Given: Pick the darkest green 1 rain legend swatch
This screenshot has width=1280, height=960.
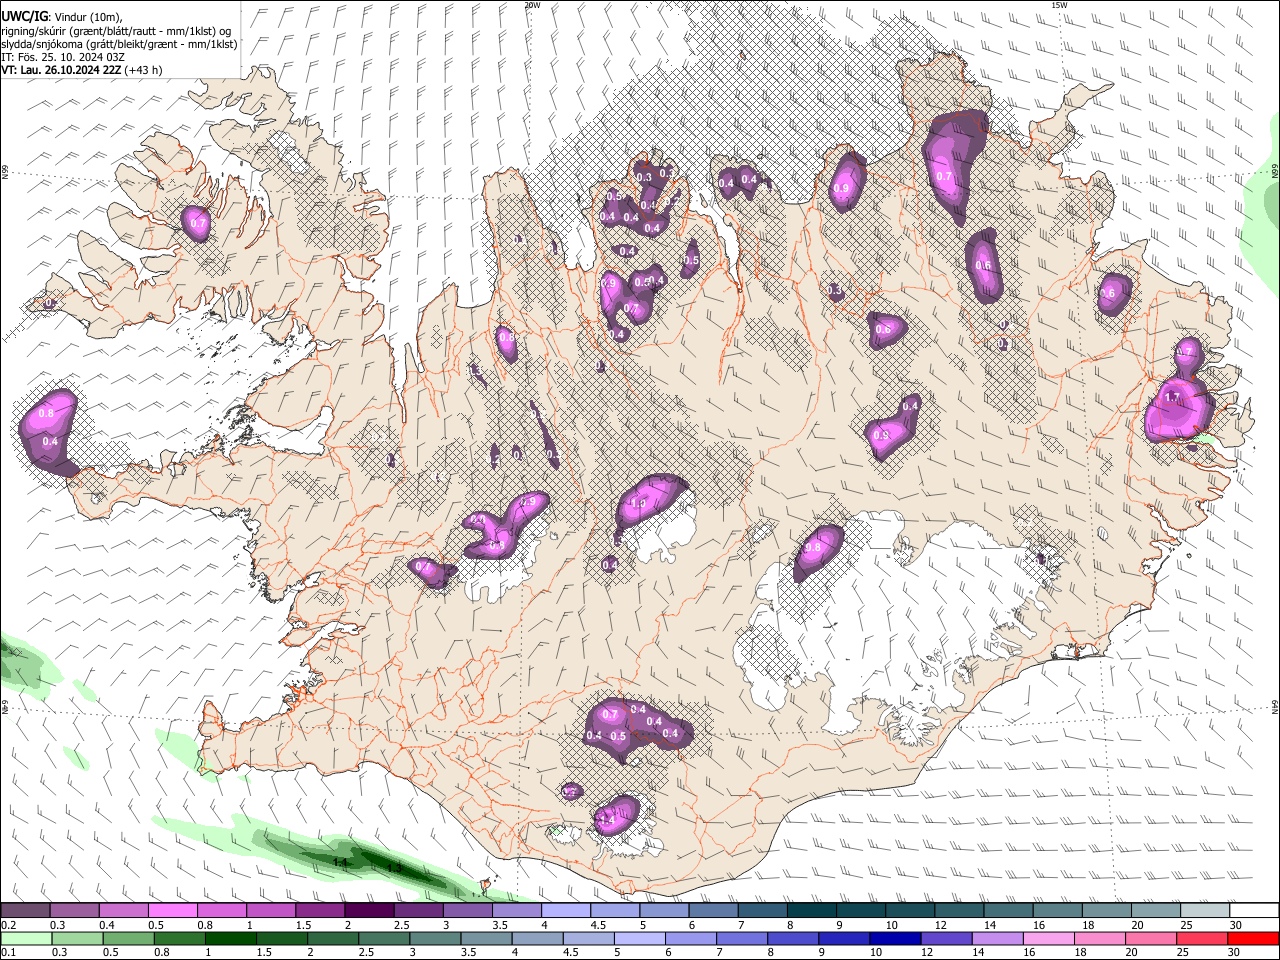Looking at the screenshot, I should [x=230, y=938].
